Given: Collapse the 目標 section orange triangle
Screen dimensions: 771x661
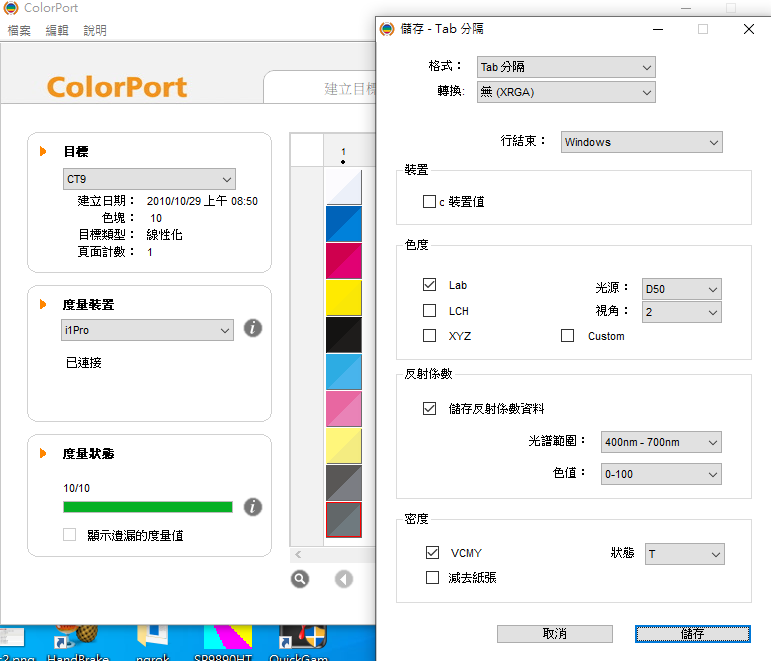Looking at the screenshot, I should coord(43,151).
